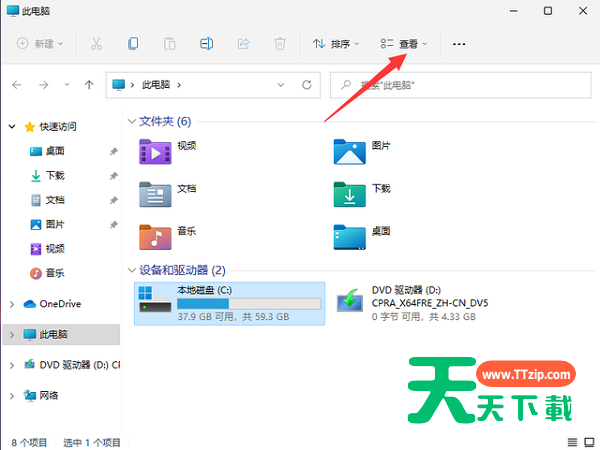Viewport: 600px width, 450px height.
Task: Click the 设备和驱动器 (2) header text
Action: (182, 270)
